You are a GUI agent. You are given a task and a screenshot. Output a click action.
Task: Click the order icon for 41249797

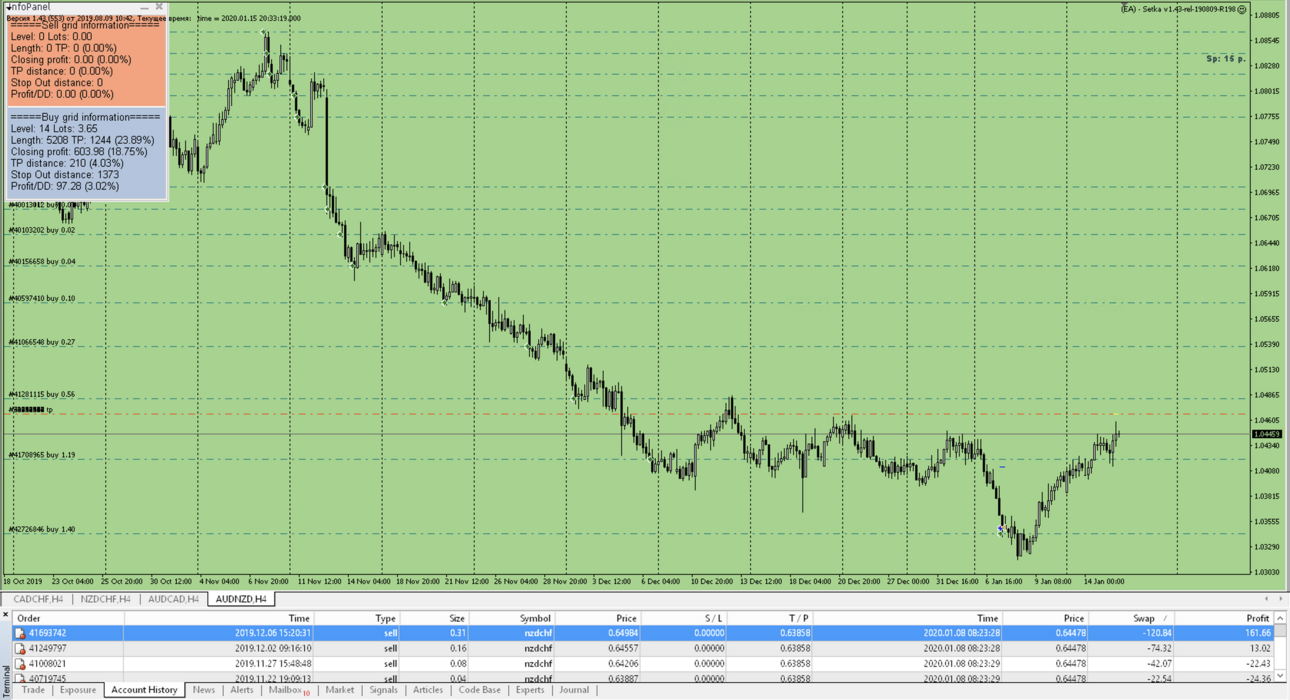click(x=20, y=648)
